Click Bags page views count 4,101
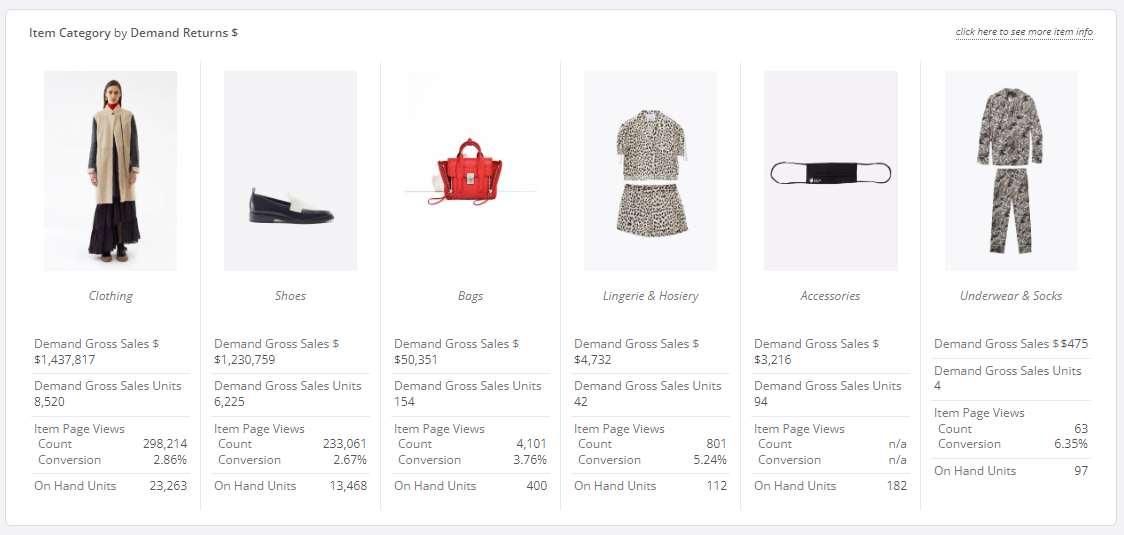Screen dimensions: 1124x535 pyautogui.click(x=532, y=444)
